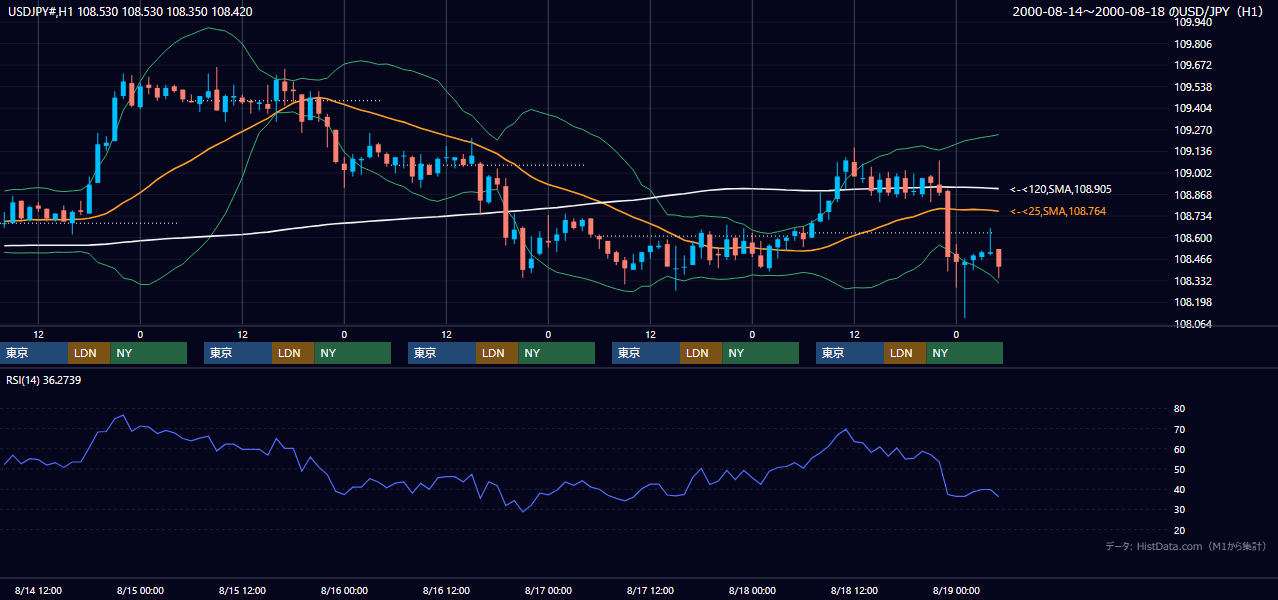Click the RSI scale value 20
Viewport: 1278px width, 600px height.
pos(1179,530)
